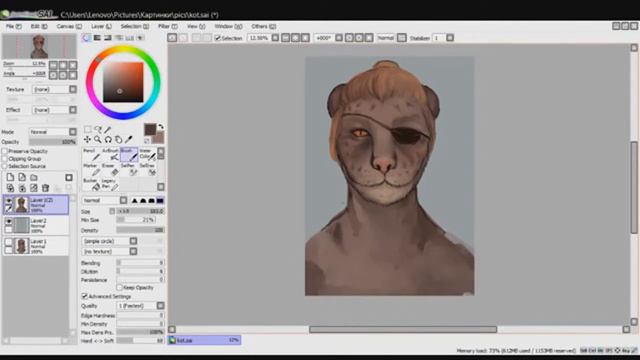Image resolution: width=640 pixels, height=360 pixels.
Task: Select the magic wand tool
Action: (108, 129)
